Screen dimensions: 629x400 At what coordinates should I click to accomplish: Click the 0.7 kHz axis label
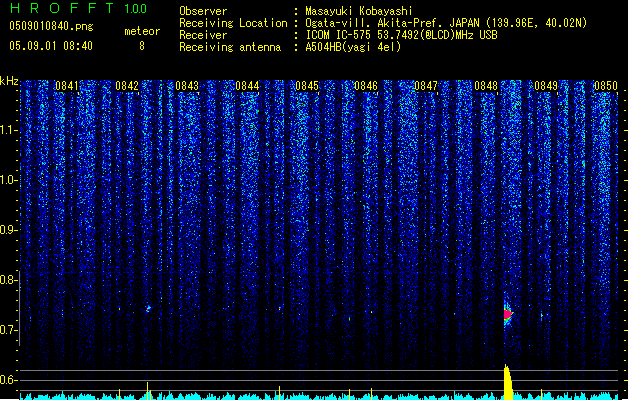8,330
